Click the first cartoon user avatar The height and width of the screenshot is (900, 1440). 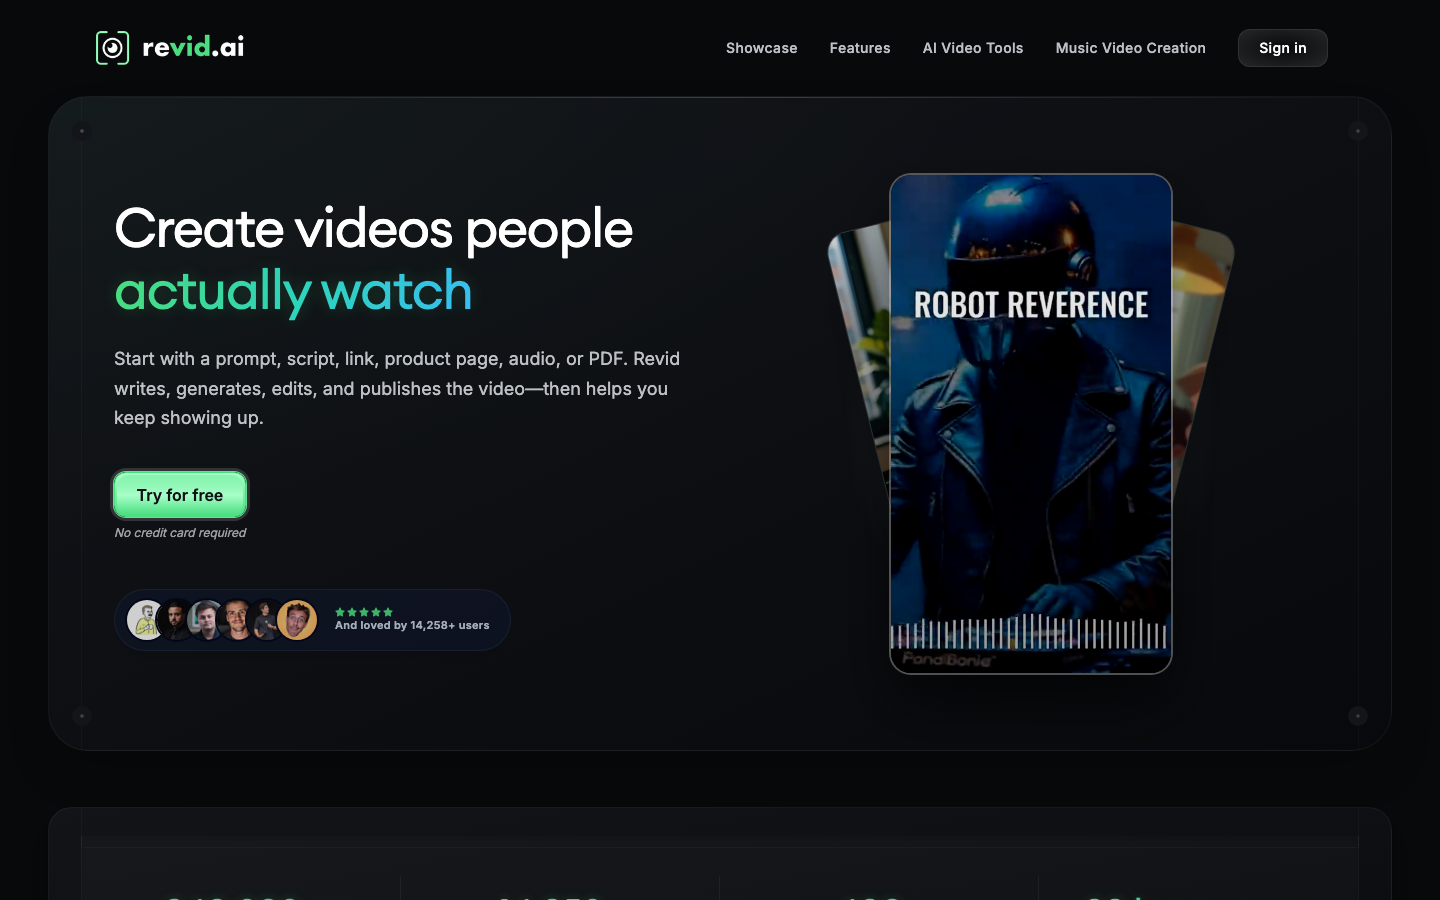pyautogui.click(x=146, y=620)
